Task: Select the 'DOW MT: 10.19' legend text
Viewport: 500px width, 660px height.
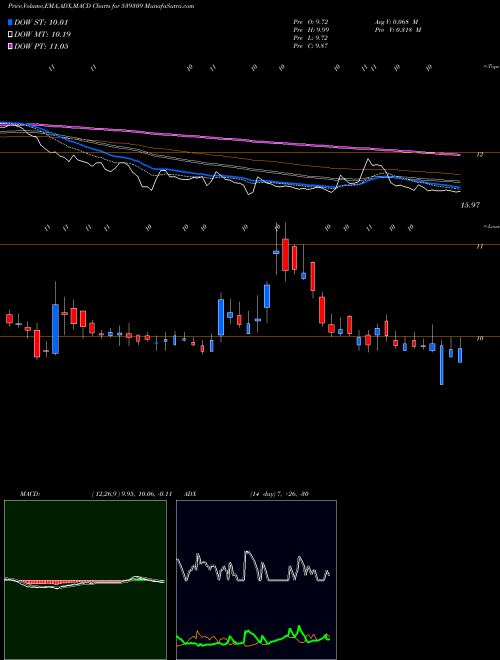Action: (42, 35)
